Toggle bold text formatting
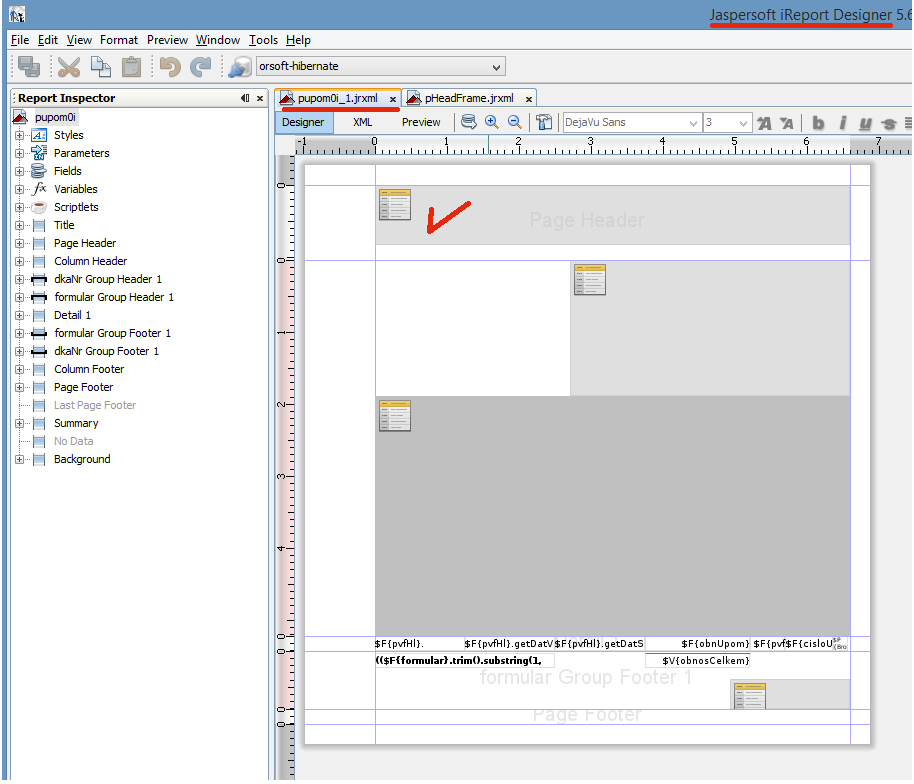 coord(818,123)
